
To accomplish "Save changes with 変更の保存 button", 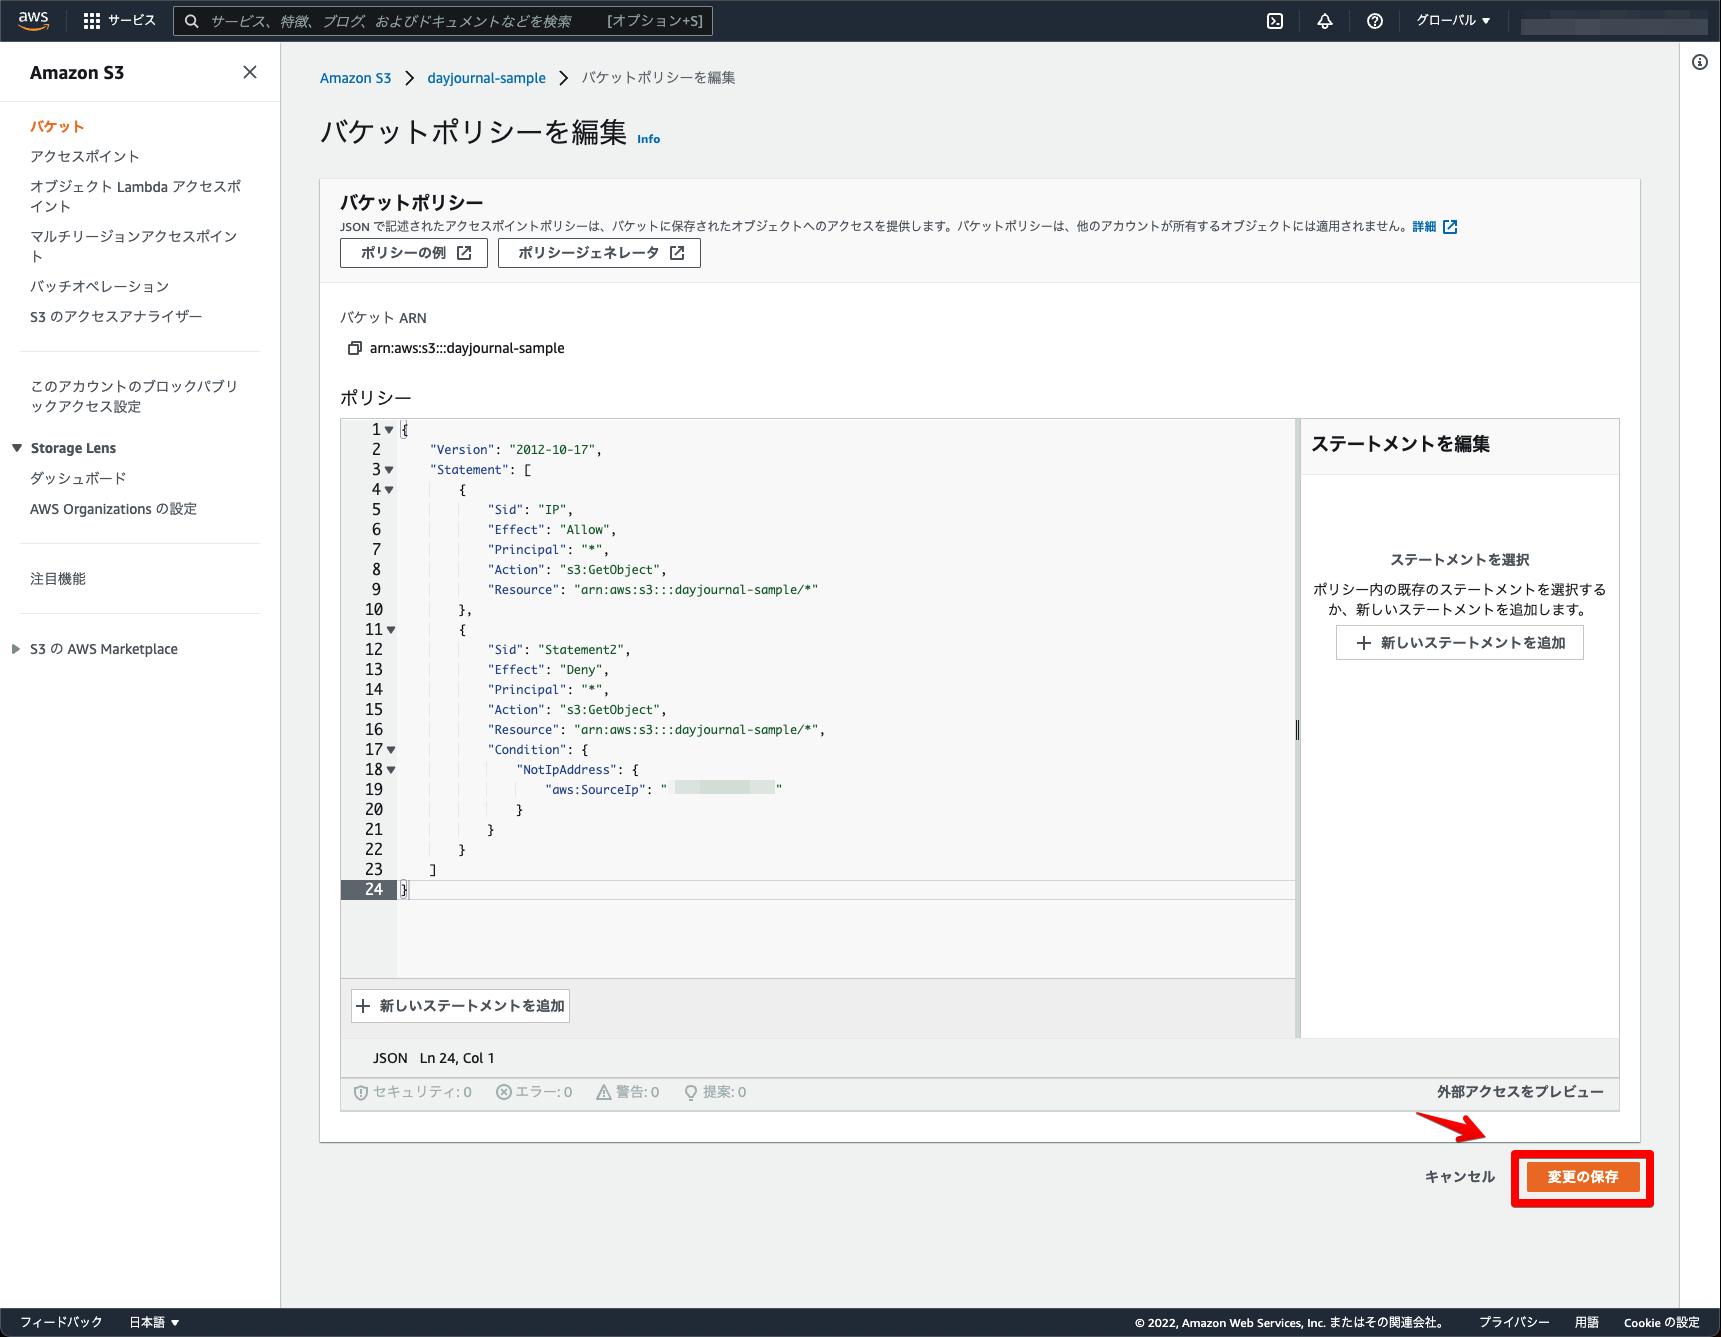I will click(1583, 1177).
